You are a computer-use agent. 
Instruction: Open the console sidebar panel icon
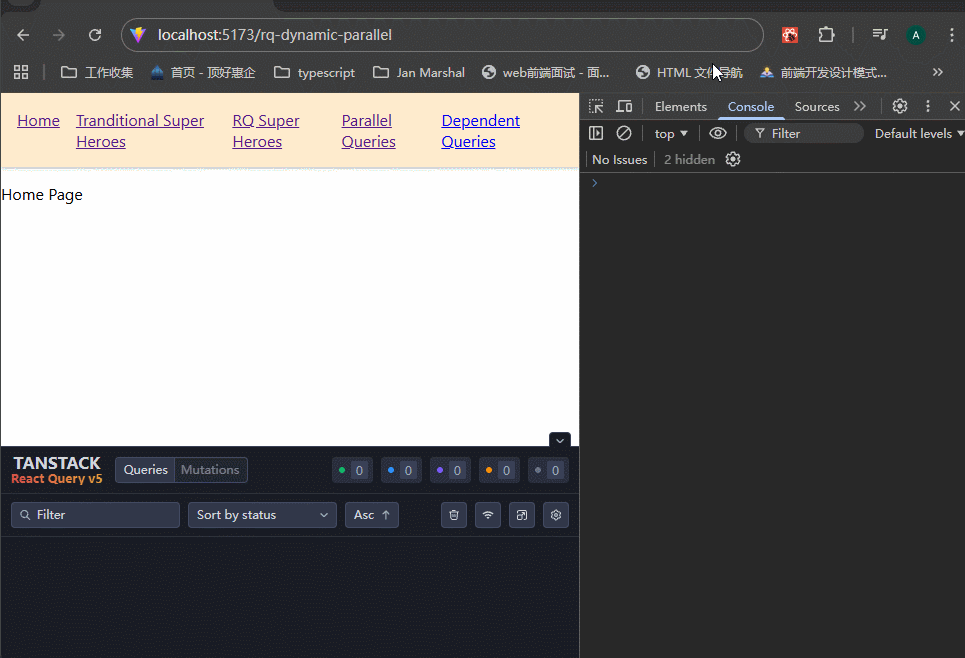(596, 133)
